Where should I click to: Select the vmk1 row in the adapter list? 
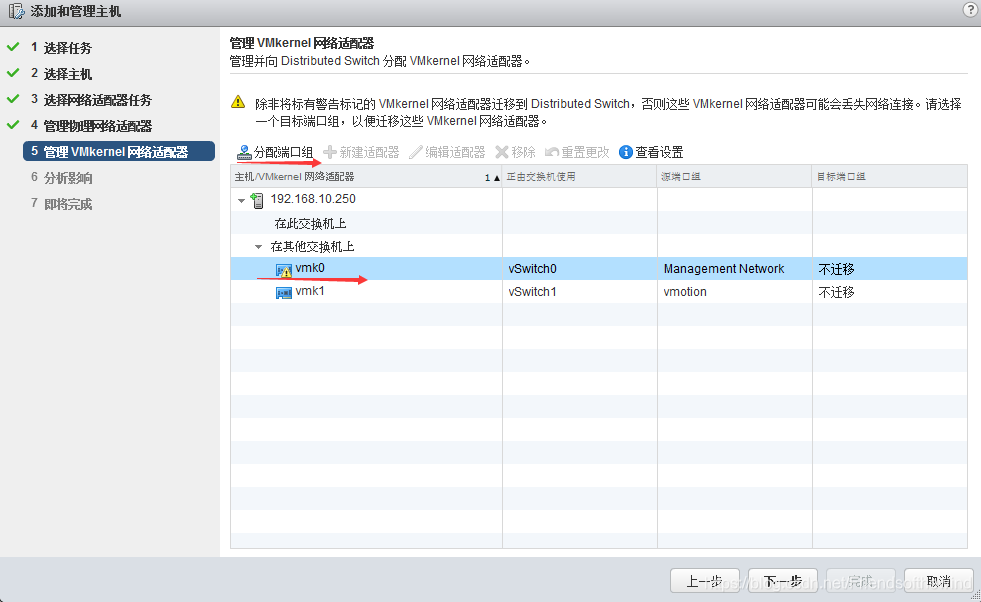click(x=599, y=292)
